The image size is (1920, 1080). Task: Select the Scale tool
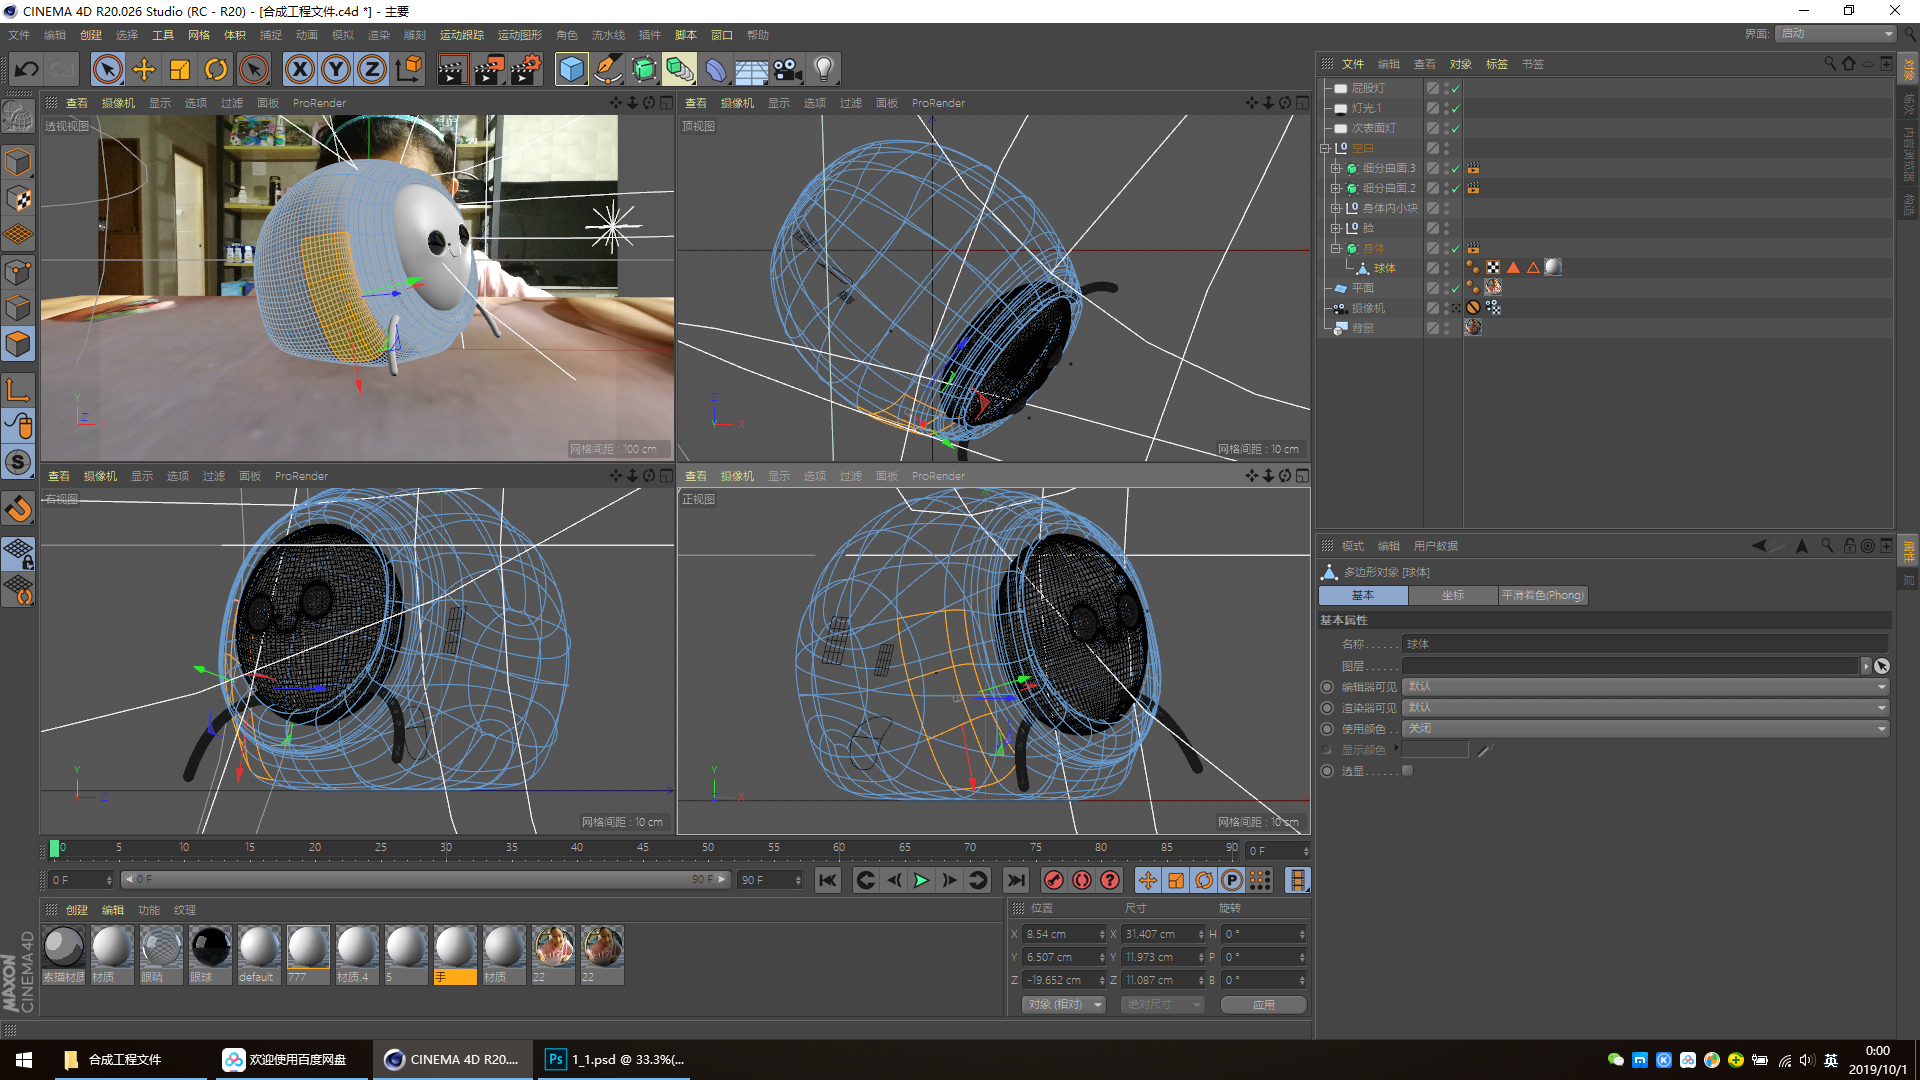point(180,69)
